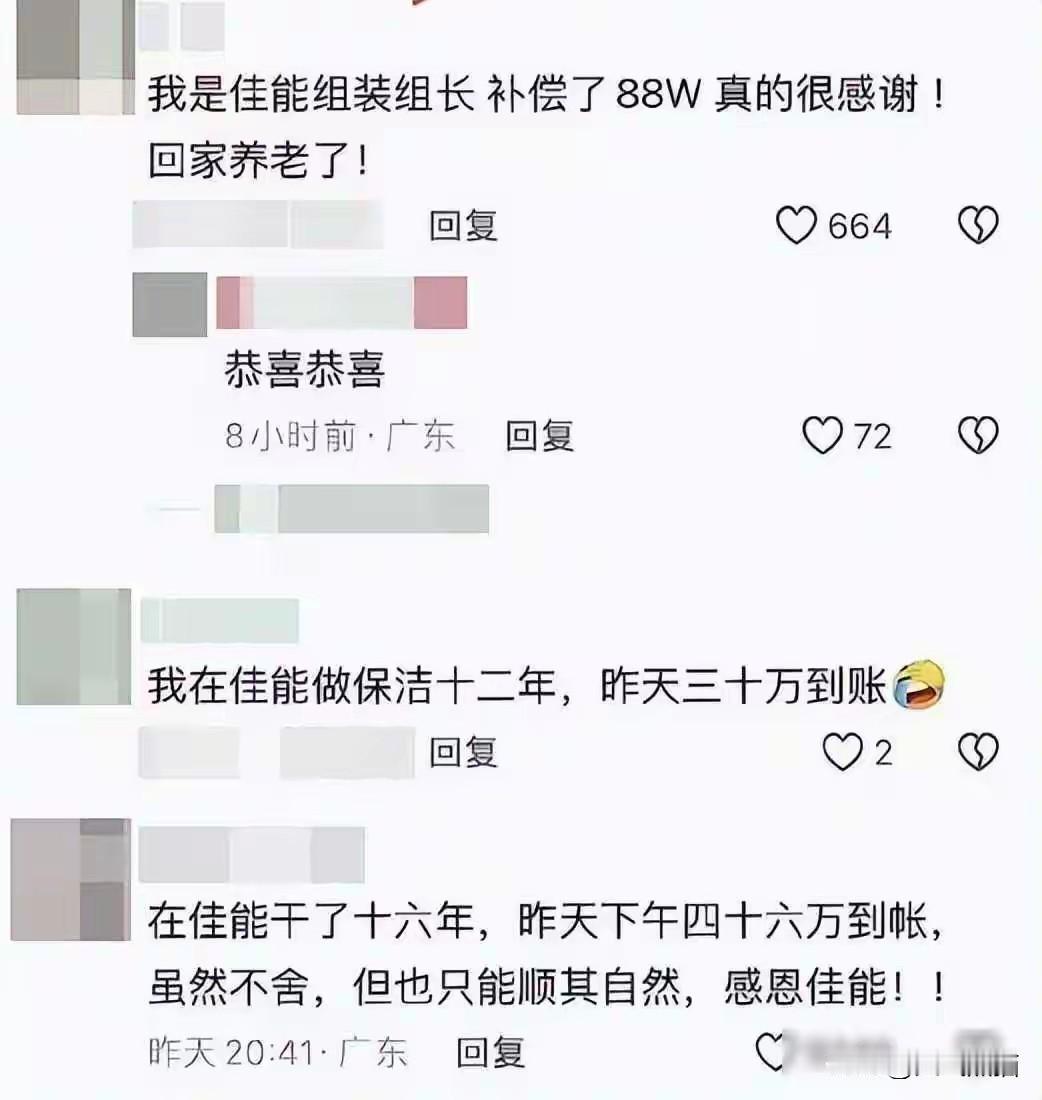Image resolution: width=1042 pixels, height=1100 pixels.
Task: Like the 恭喜恭喜 reply
Action: coord(822,435)
